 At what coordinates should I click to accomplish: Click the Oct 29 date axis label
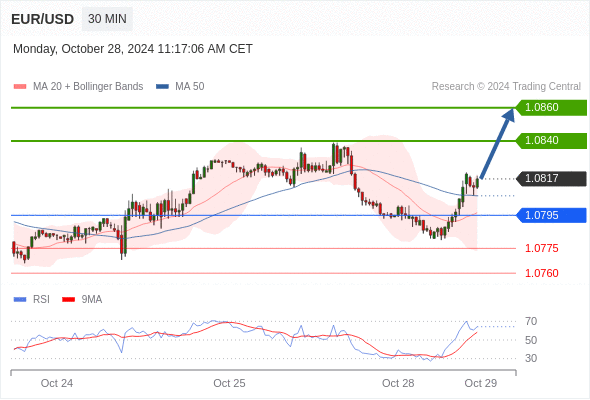pyautogui.click(x=481, y=383)
